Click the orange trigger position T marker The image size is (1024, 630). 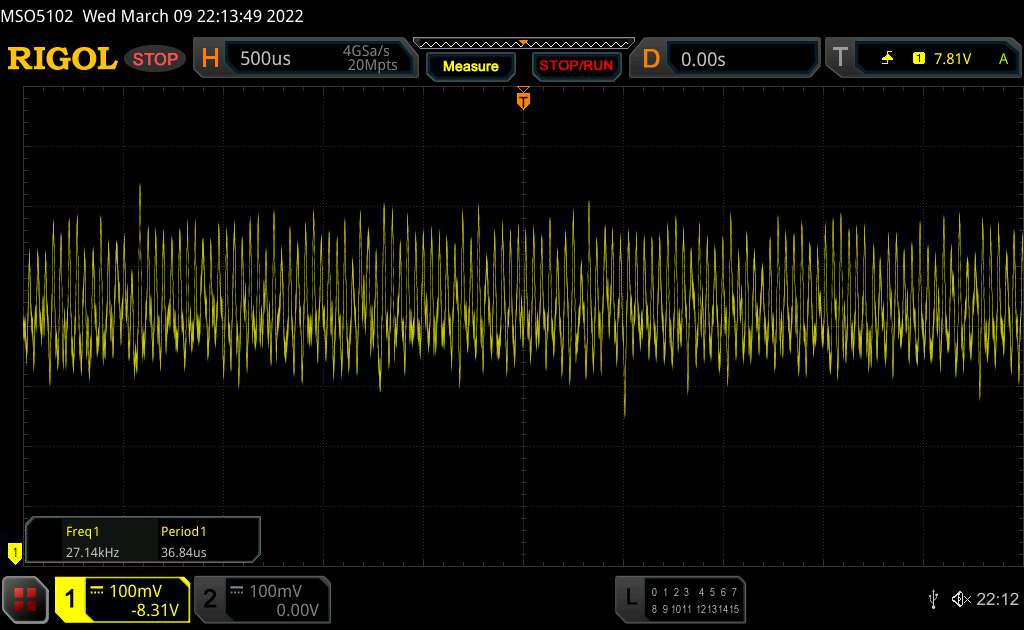(523, 99)
